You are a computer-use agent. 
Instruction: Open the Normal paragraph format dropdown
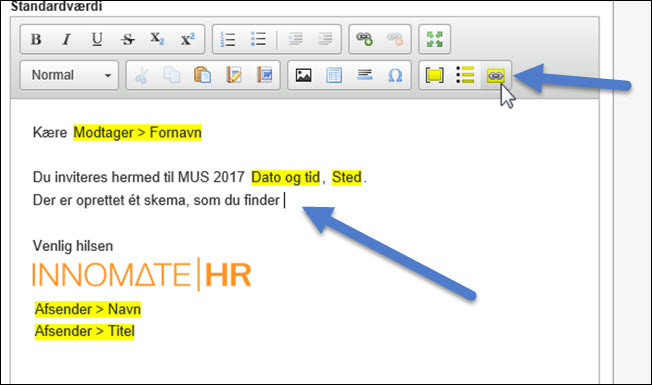point(69,75)
